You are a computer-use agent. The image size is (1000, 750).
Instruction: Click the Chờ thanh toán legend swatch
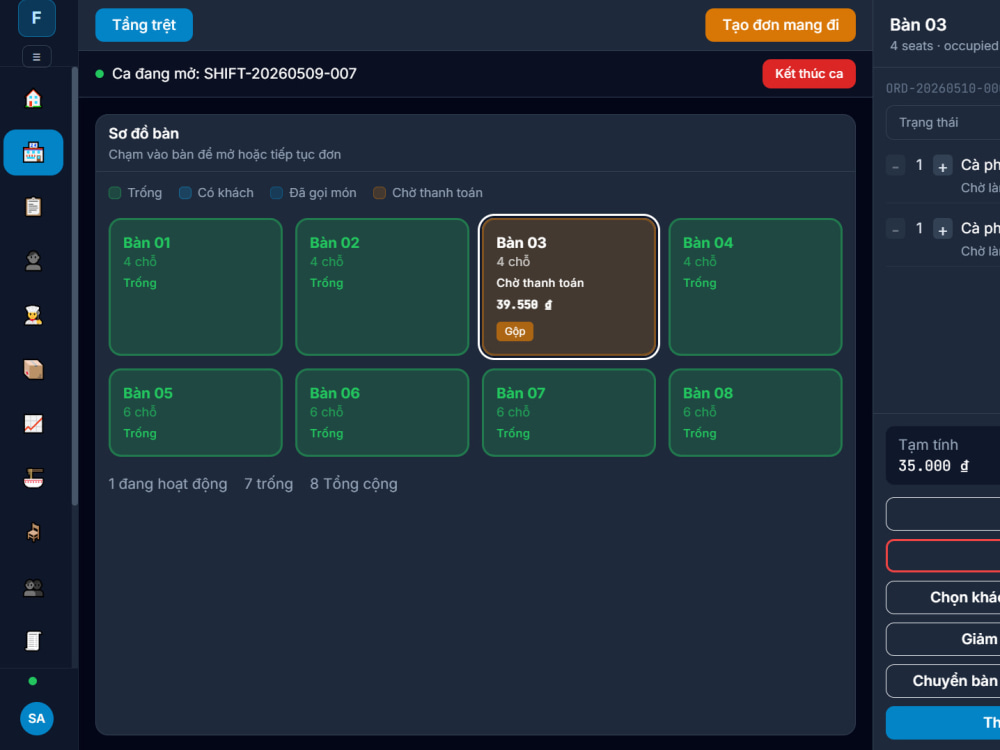click(x=379, y=193)
